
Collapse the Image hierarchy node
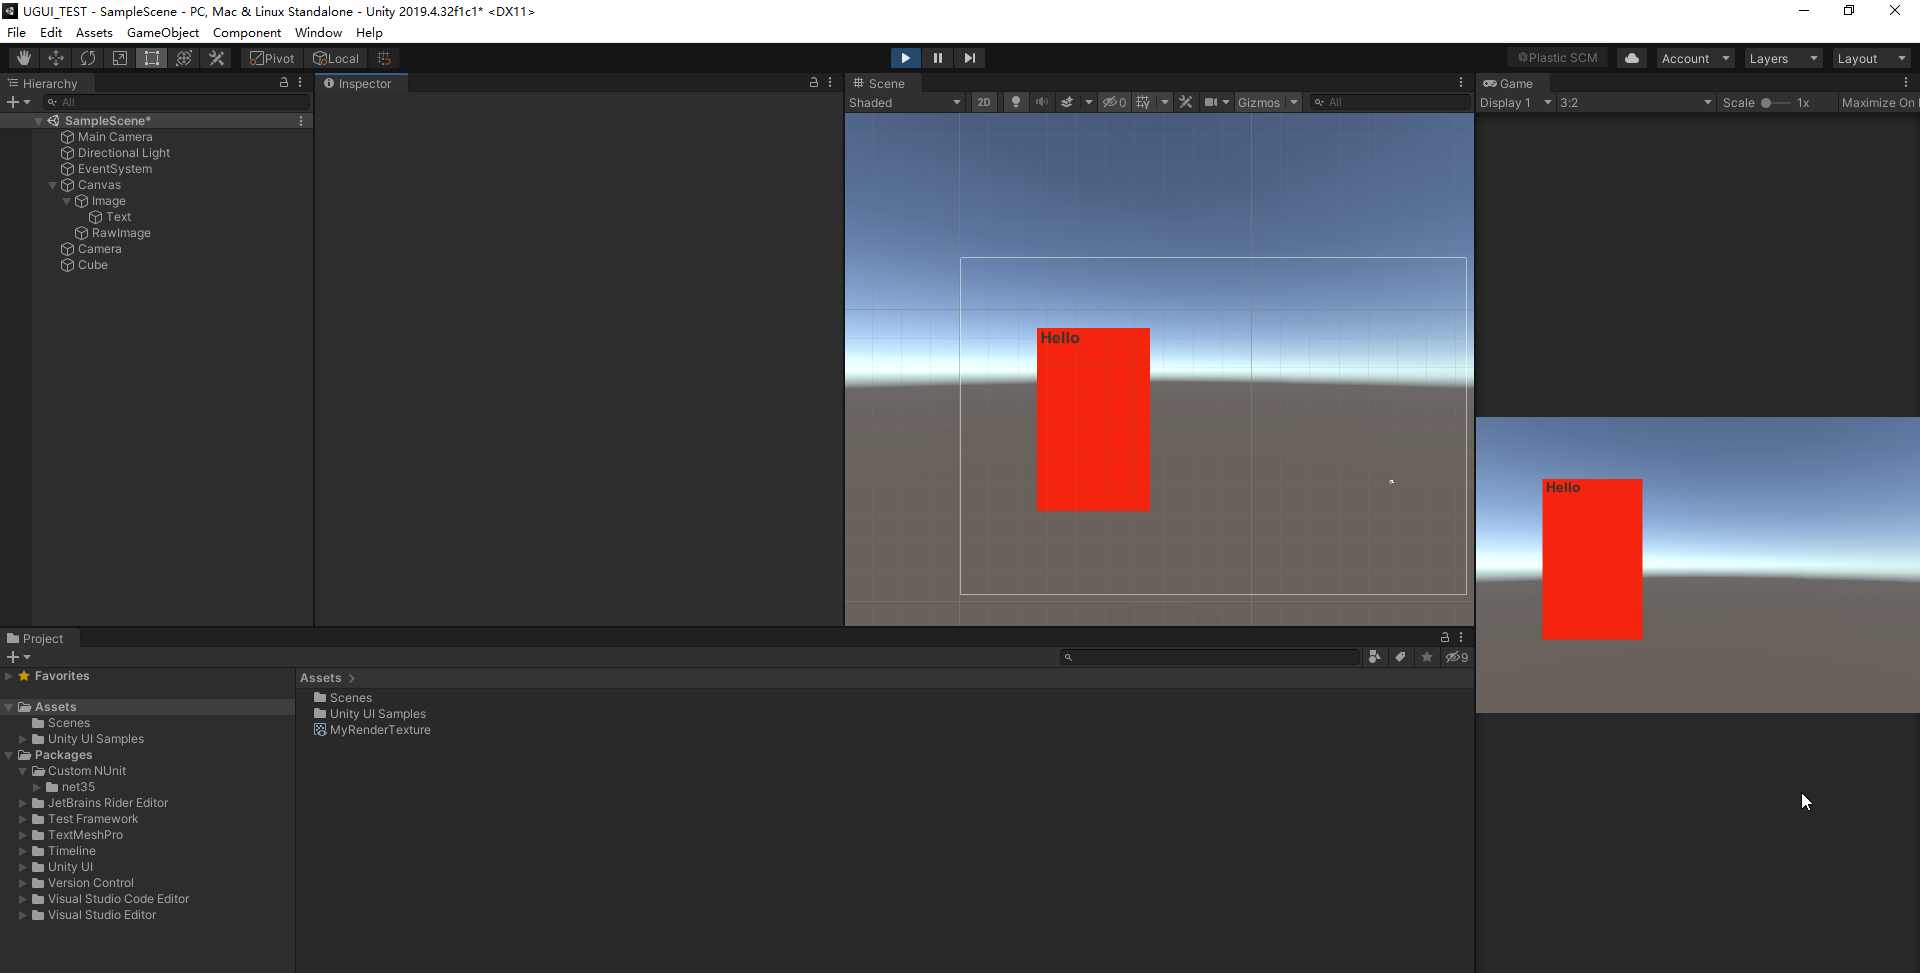(x=67, y=201)
